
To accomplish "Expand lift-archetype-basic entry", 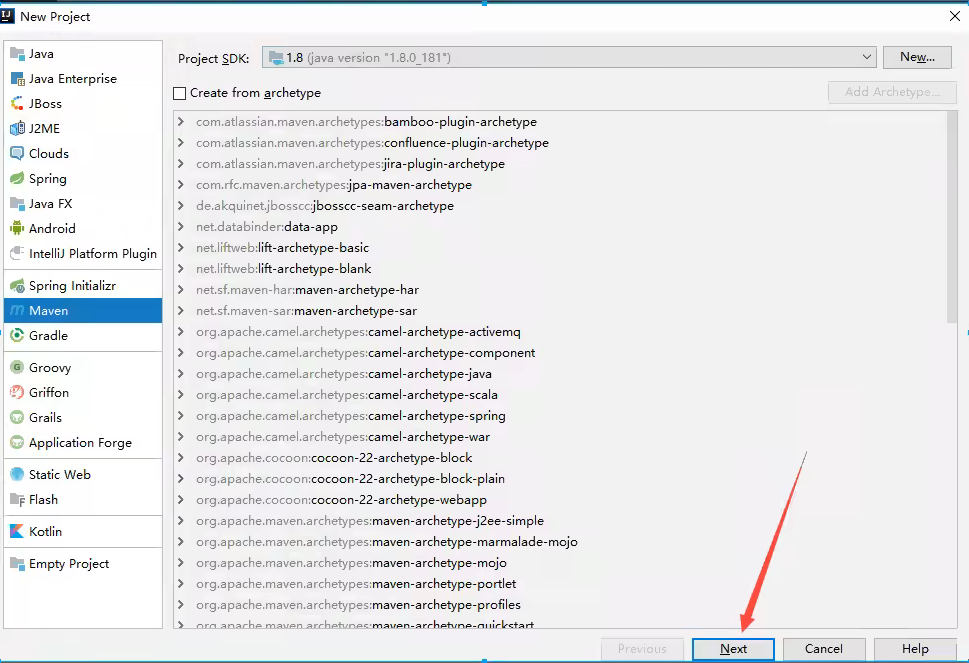I will 181,248.
